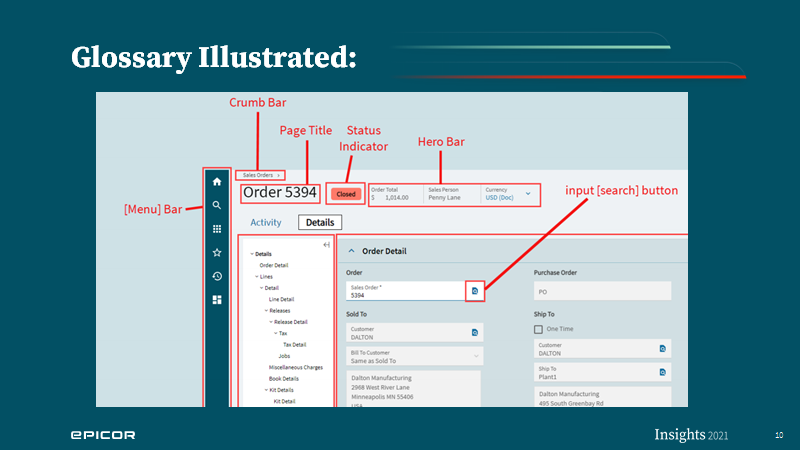Click the Ship To Plant1 field
This screenshot has width=800, height=450.
(x=603, y=372)
